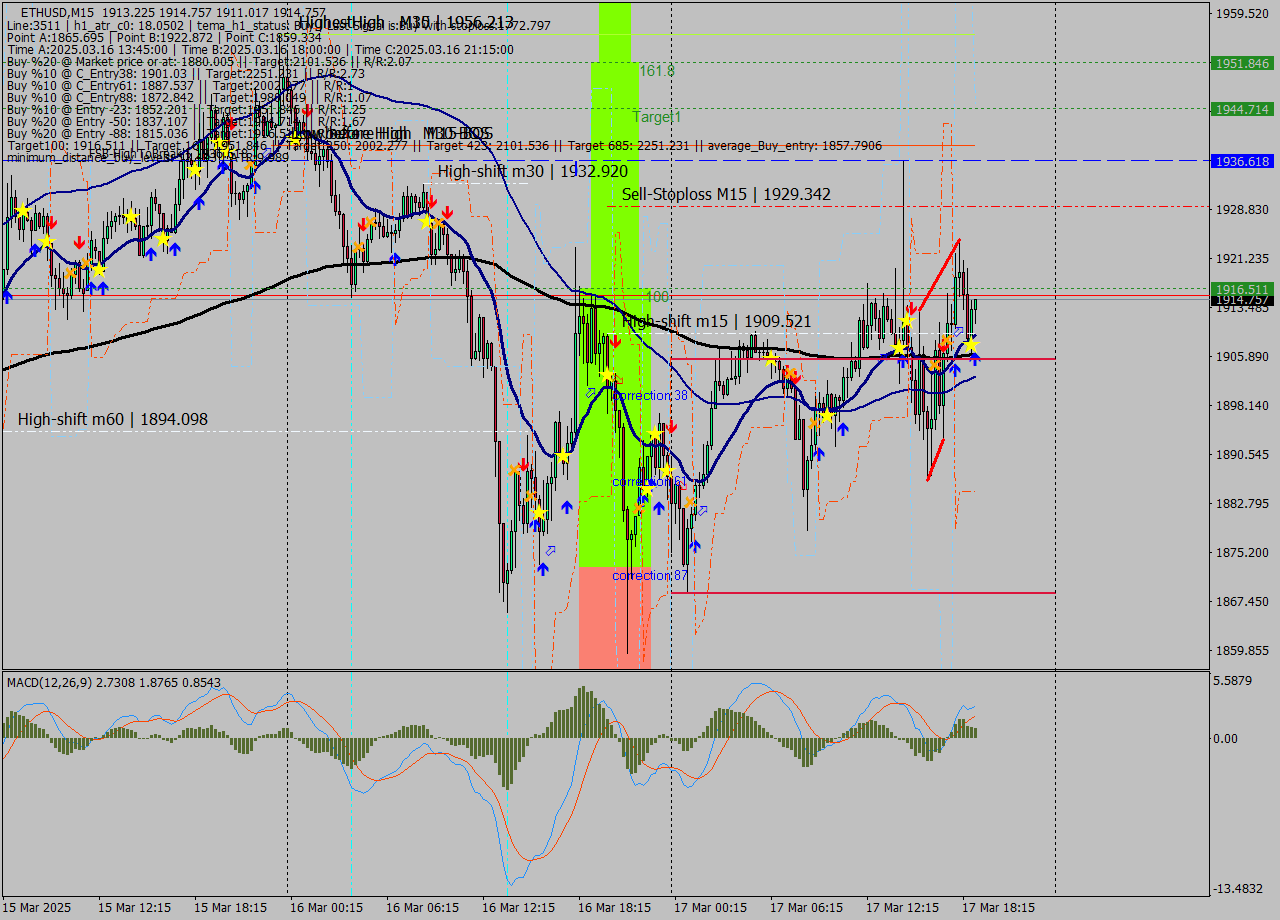The width and height of the screenshot is (1280, 920).
Task: Select the red down arrow at top-left of chart
Action: (x=50, y=223)
